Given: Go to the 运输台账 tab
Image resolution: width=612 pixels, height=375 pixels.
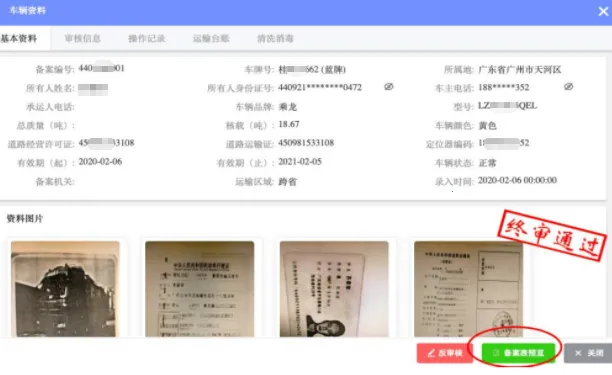Looking at the screenshot, I should 211,38.
